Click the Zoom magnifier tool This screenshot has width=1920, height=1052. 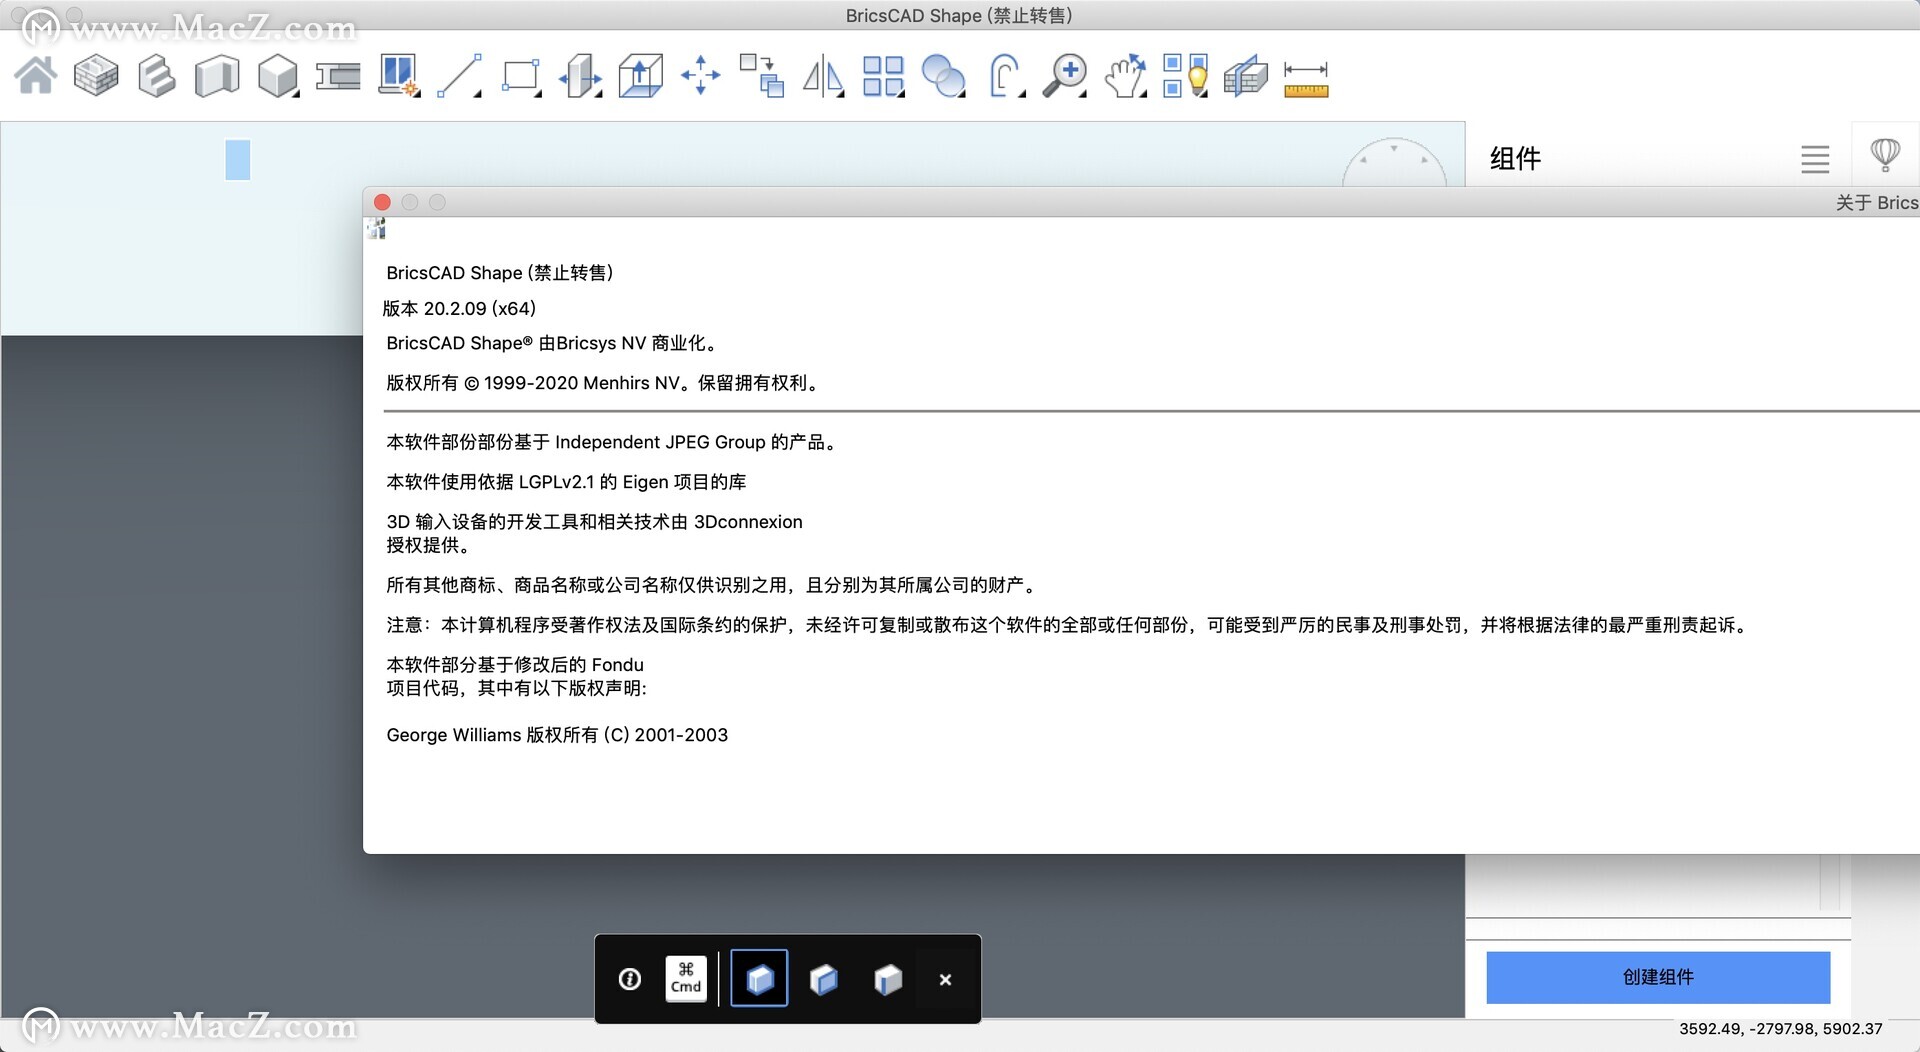[x=1065, y=76]
